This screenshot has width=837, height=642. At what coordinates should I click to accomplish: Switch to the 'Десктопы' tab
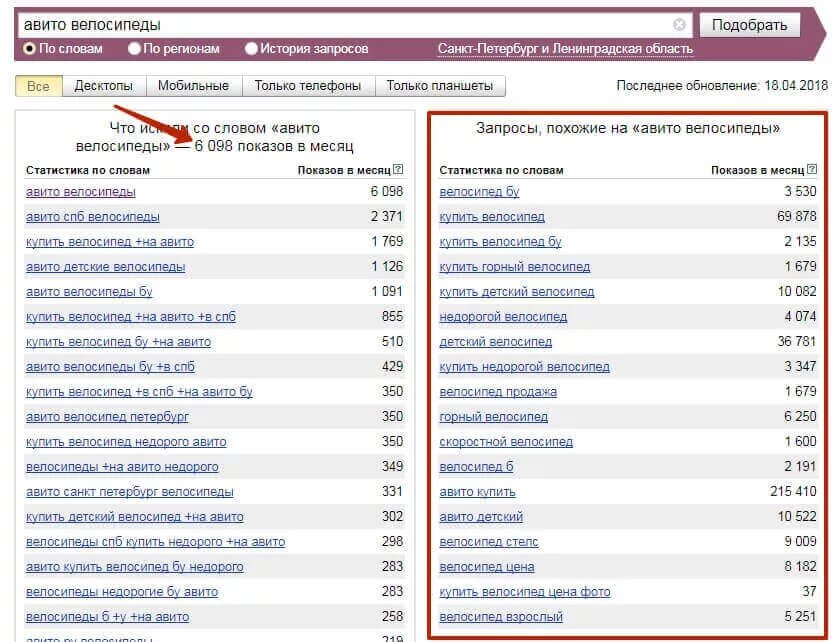click(104, 86)
